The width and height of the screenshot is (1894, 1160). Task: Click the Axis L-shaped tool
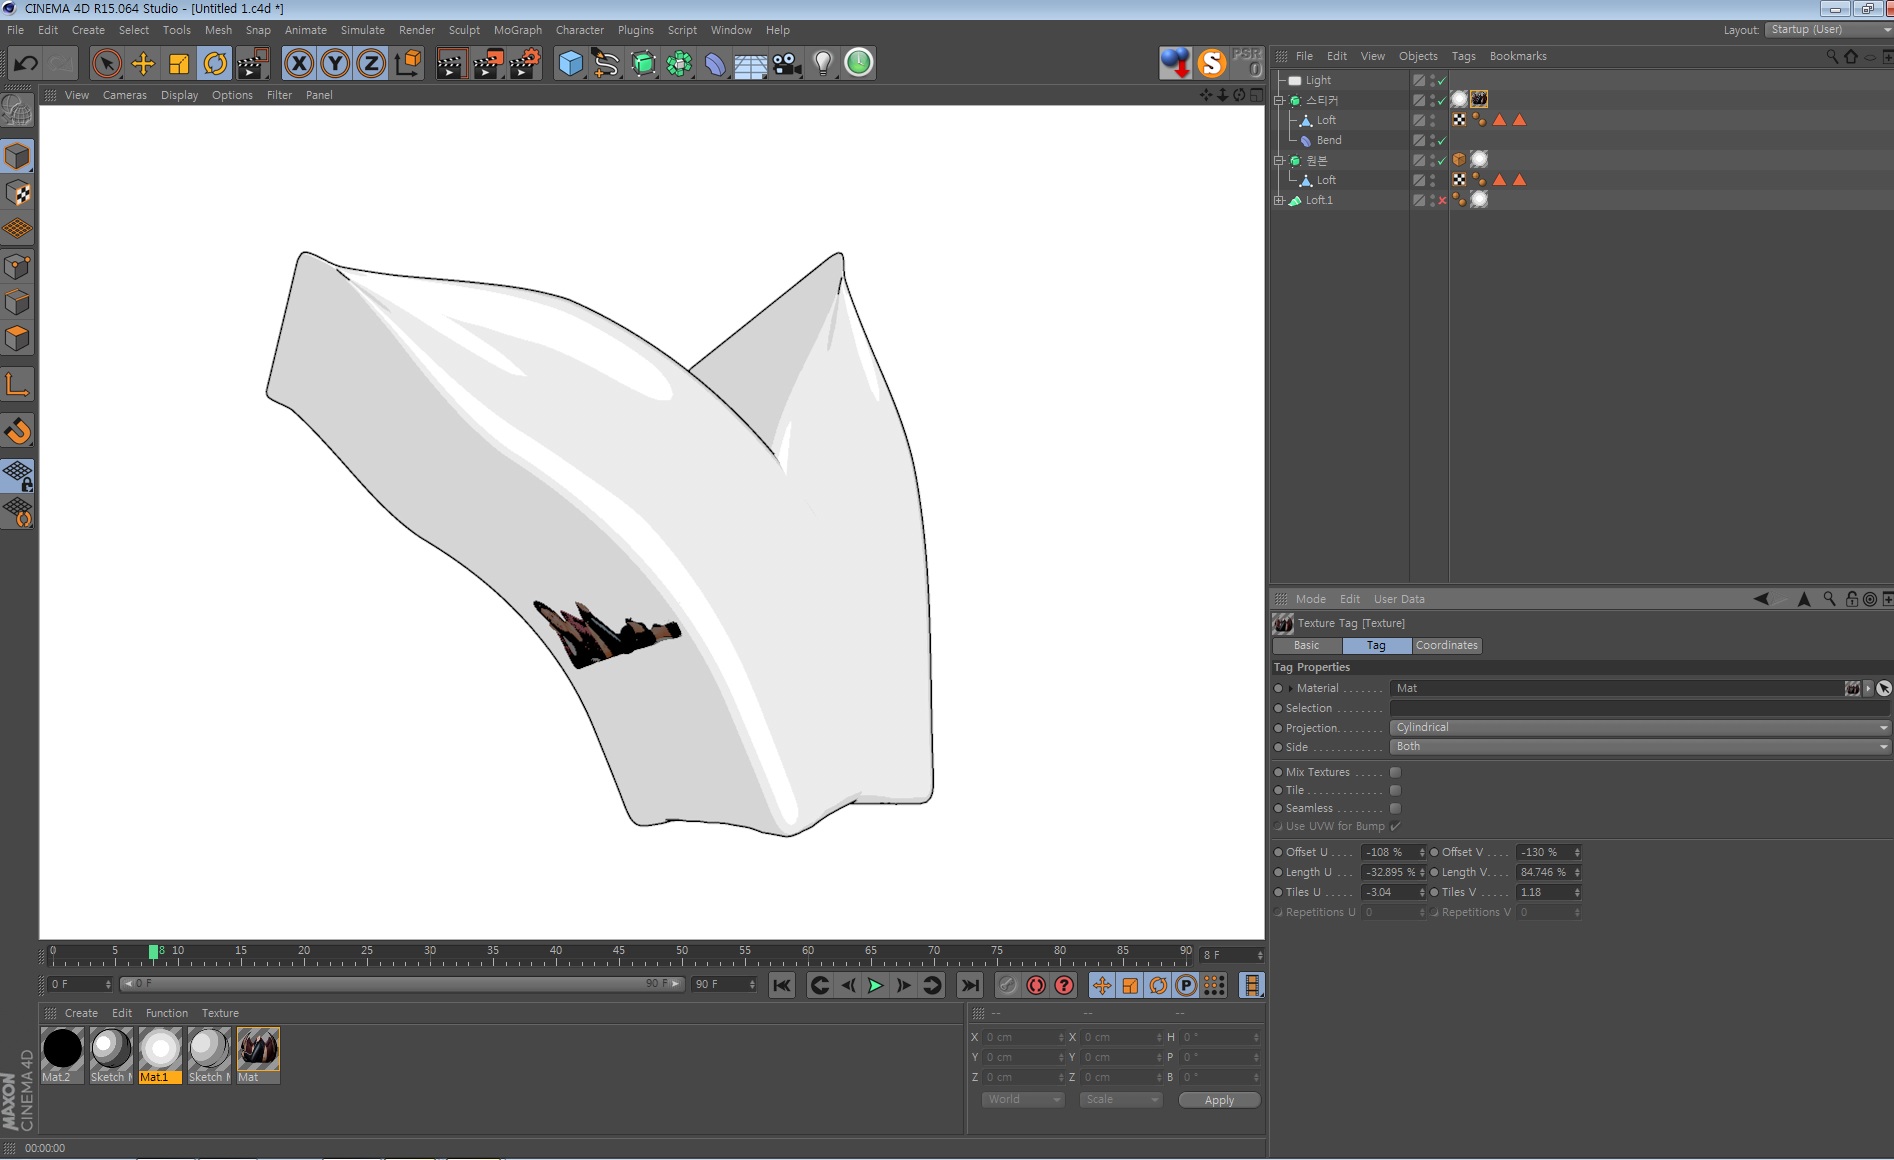point(17,385)
